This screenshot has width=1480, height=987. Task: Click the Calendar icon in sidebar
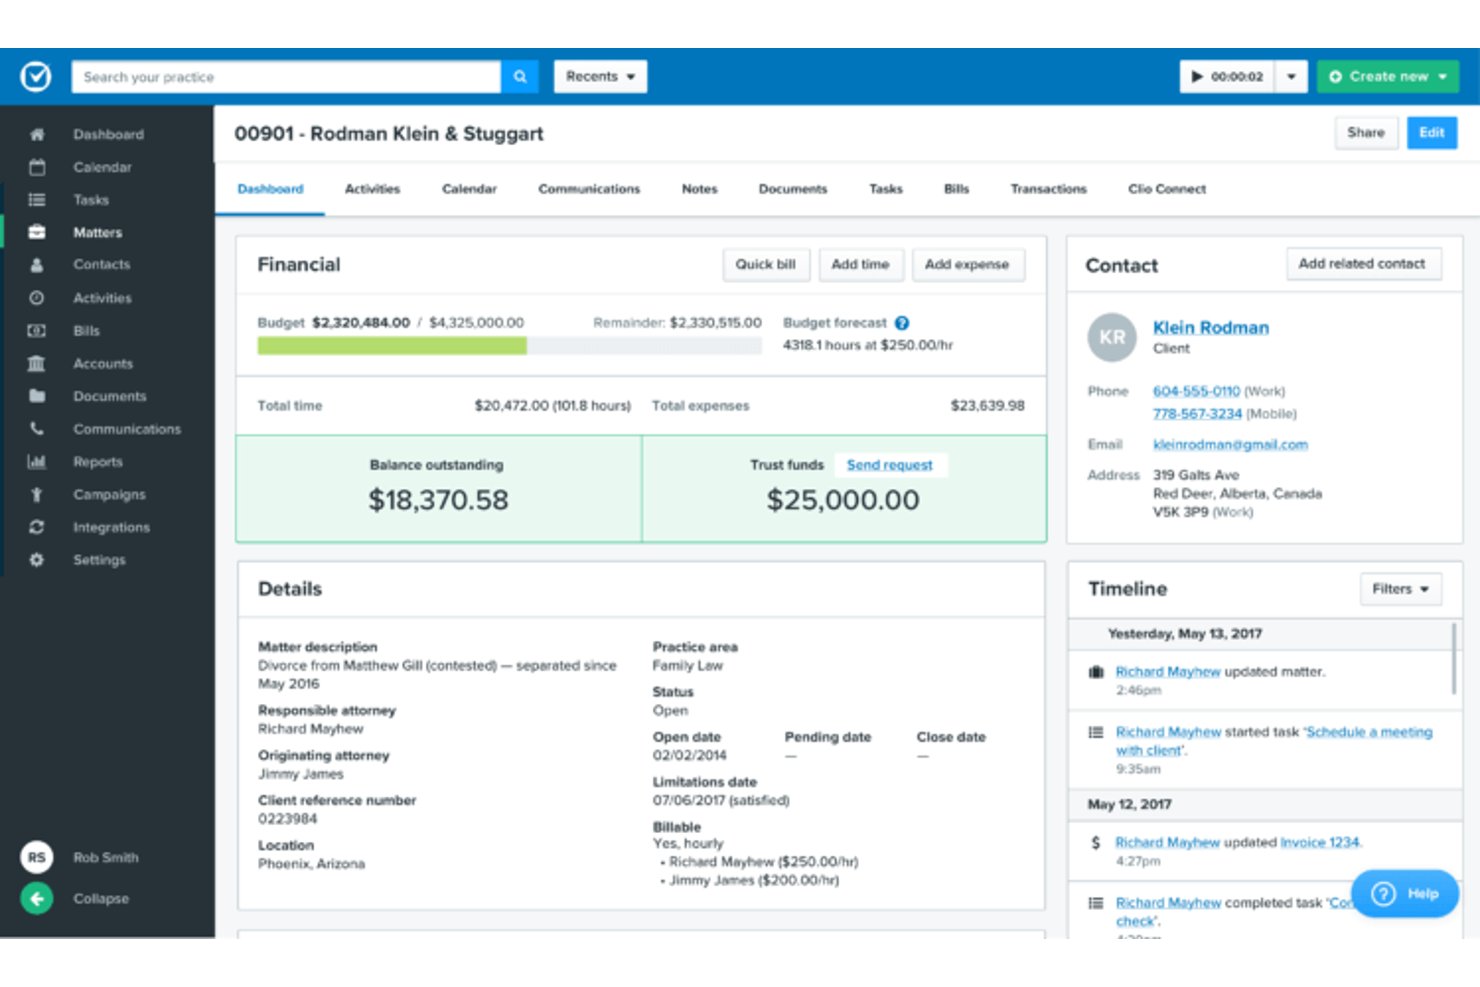coord(37,167)
